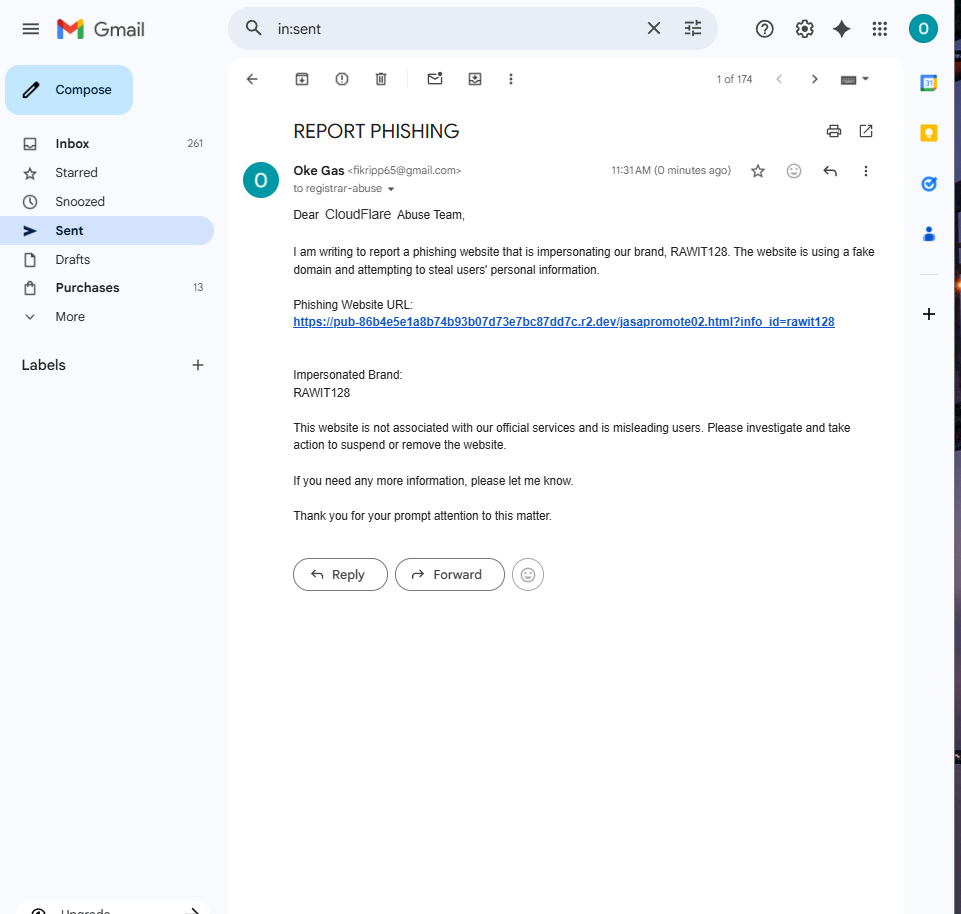The width and height of the screenshot is (961, 914).
Task: Go to older message arrow
Action: [814, 79]
